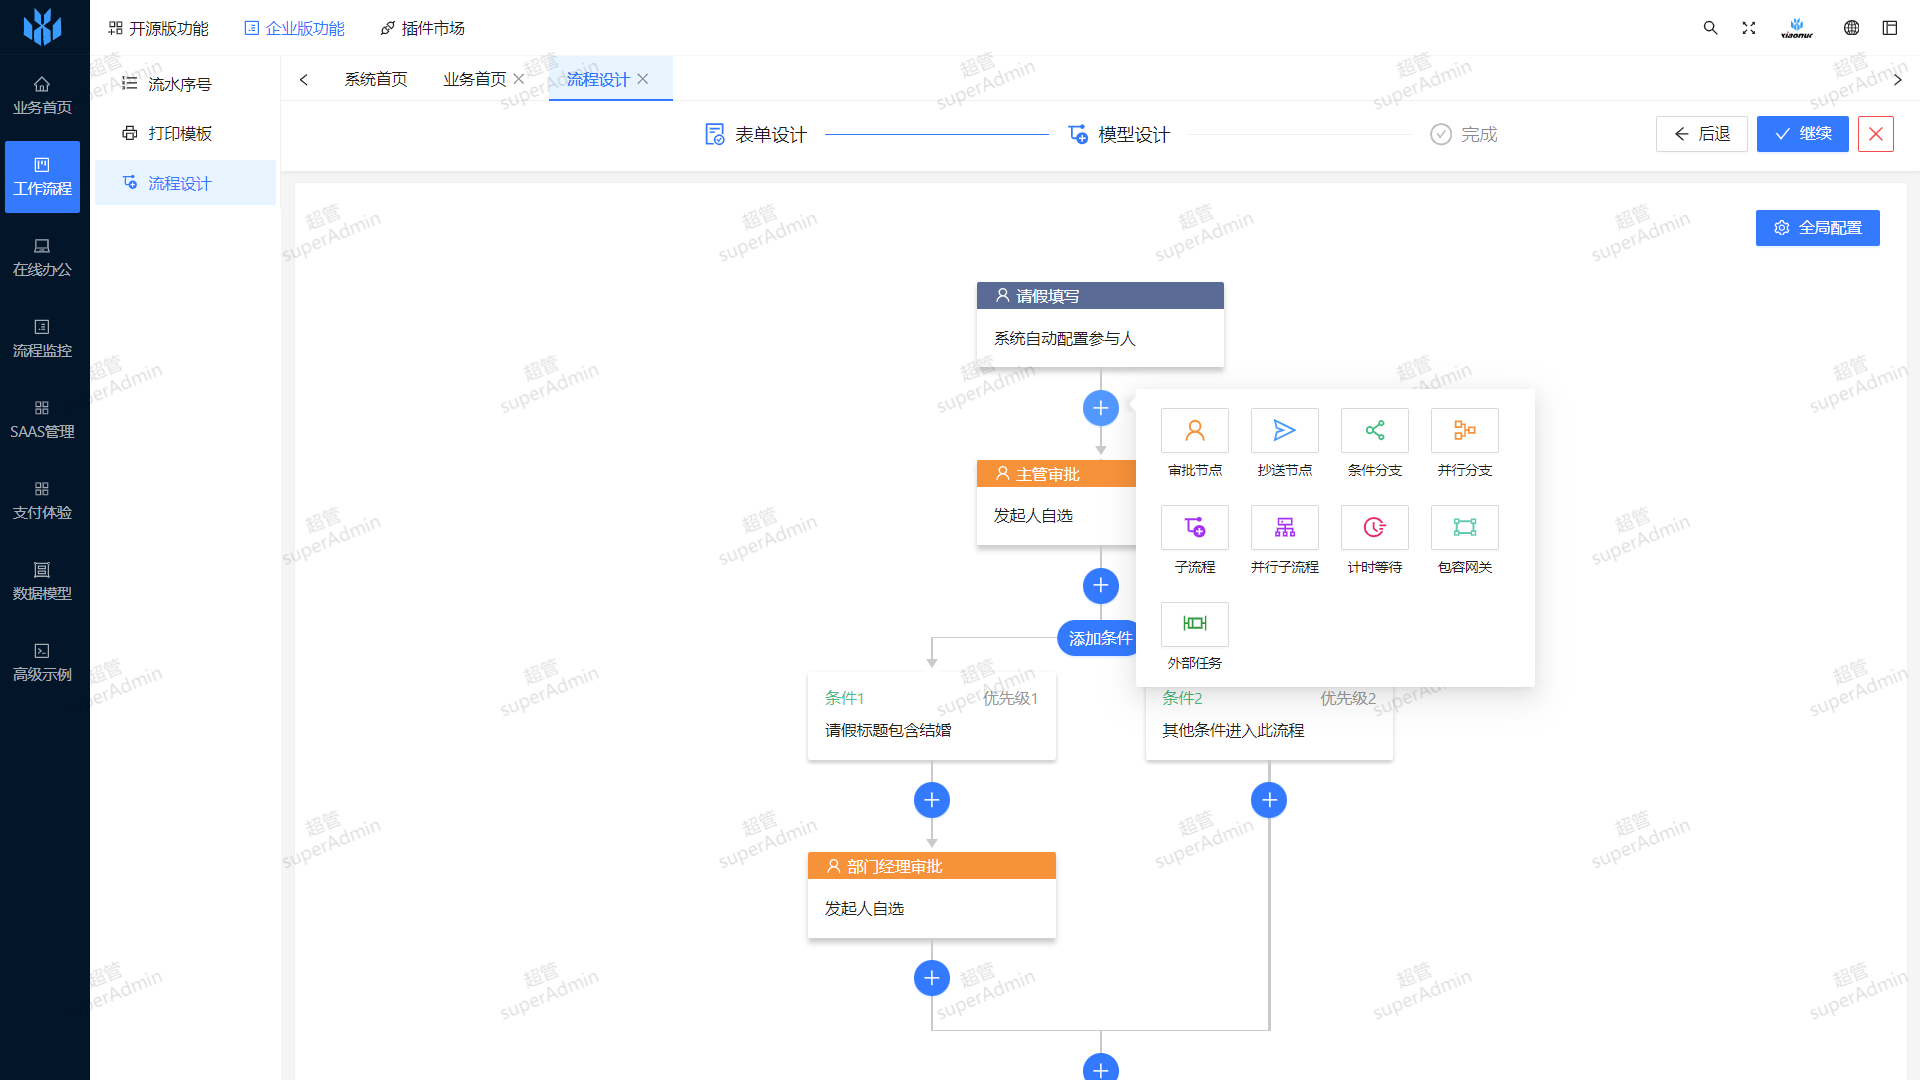Select 流程设计 submenu item

coord(185,183)
